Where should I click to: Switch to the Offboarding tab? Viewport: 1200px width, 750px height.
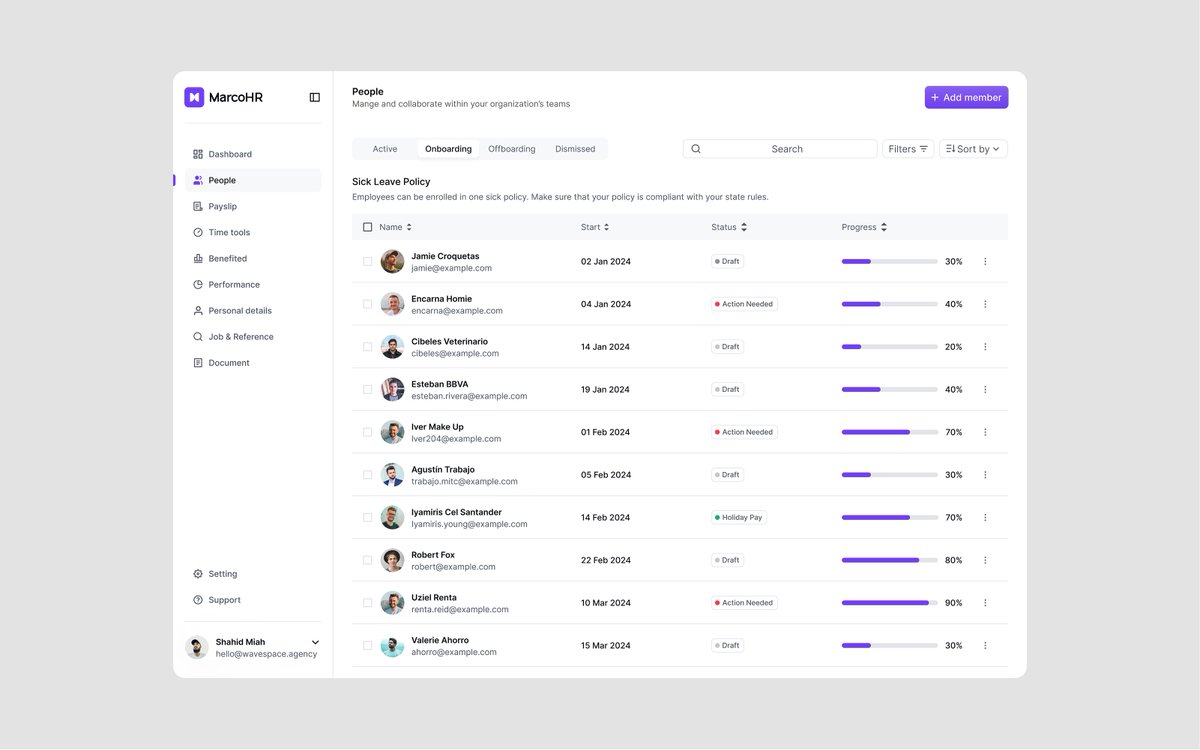(x=512, y=149)
